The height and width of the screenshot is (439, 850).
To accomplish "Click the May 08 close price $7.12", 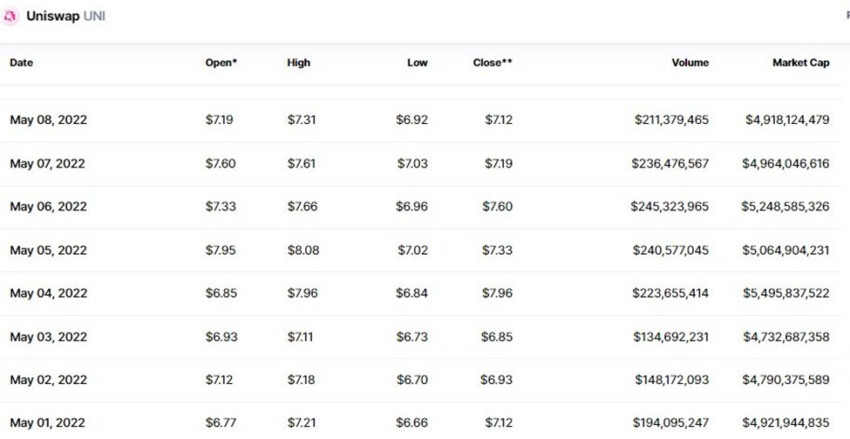I will [498, 120].
